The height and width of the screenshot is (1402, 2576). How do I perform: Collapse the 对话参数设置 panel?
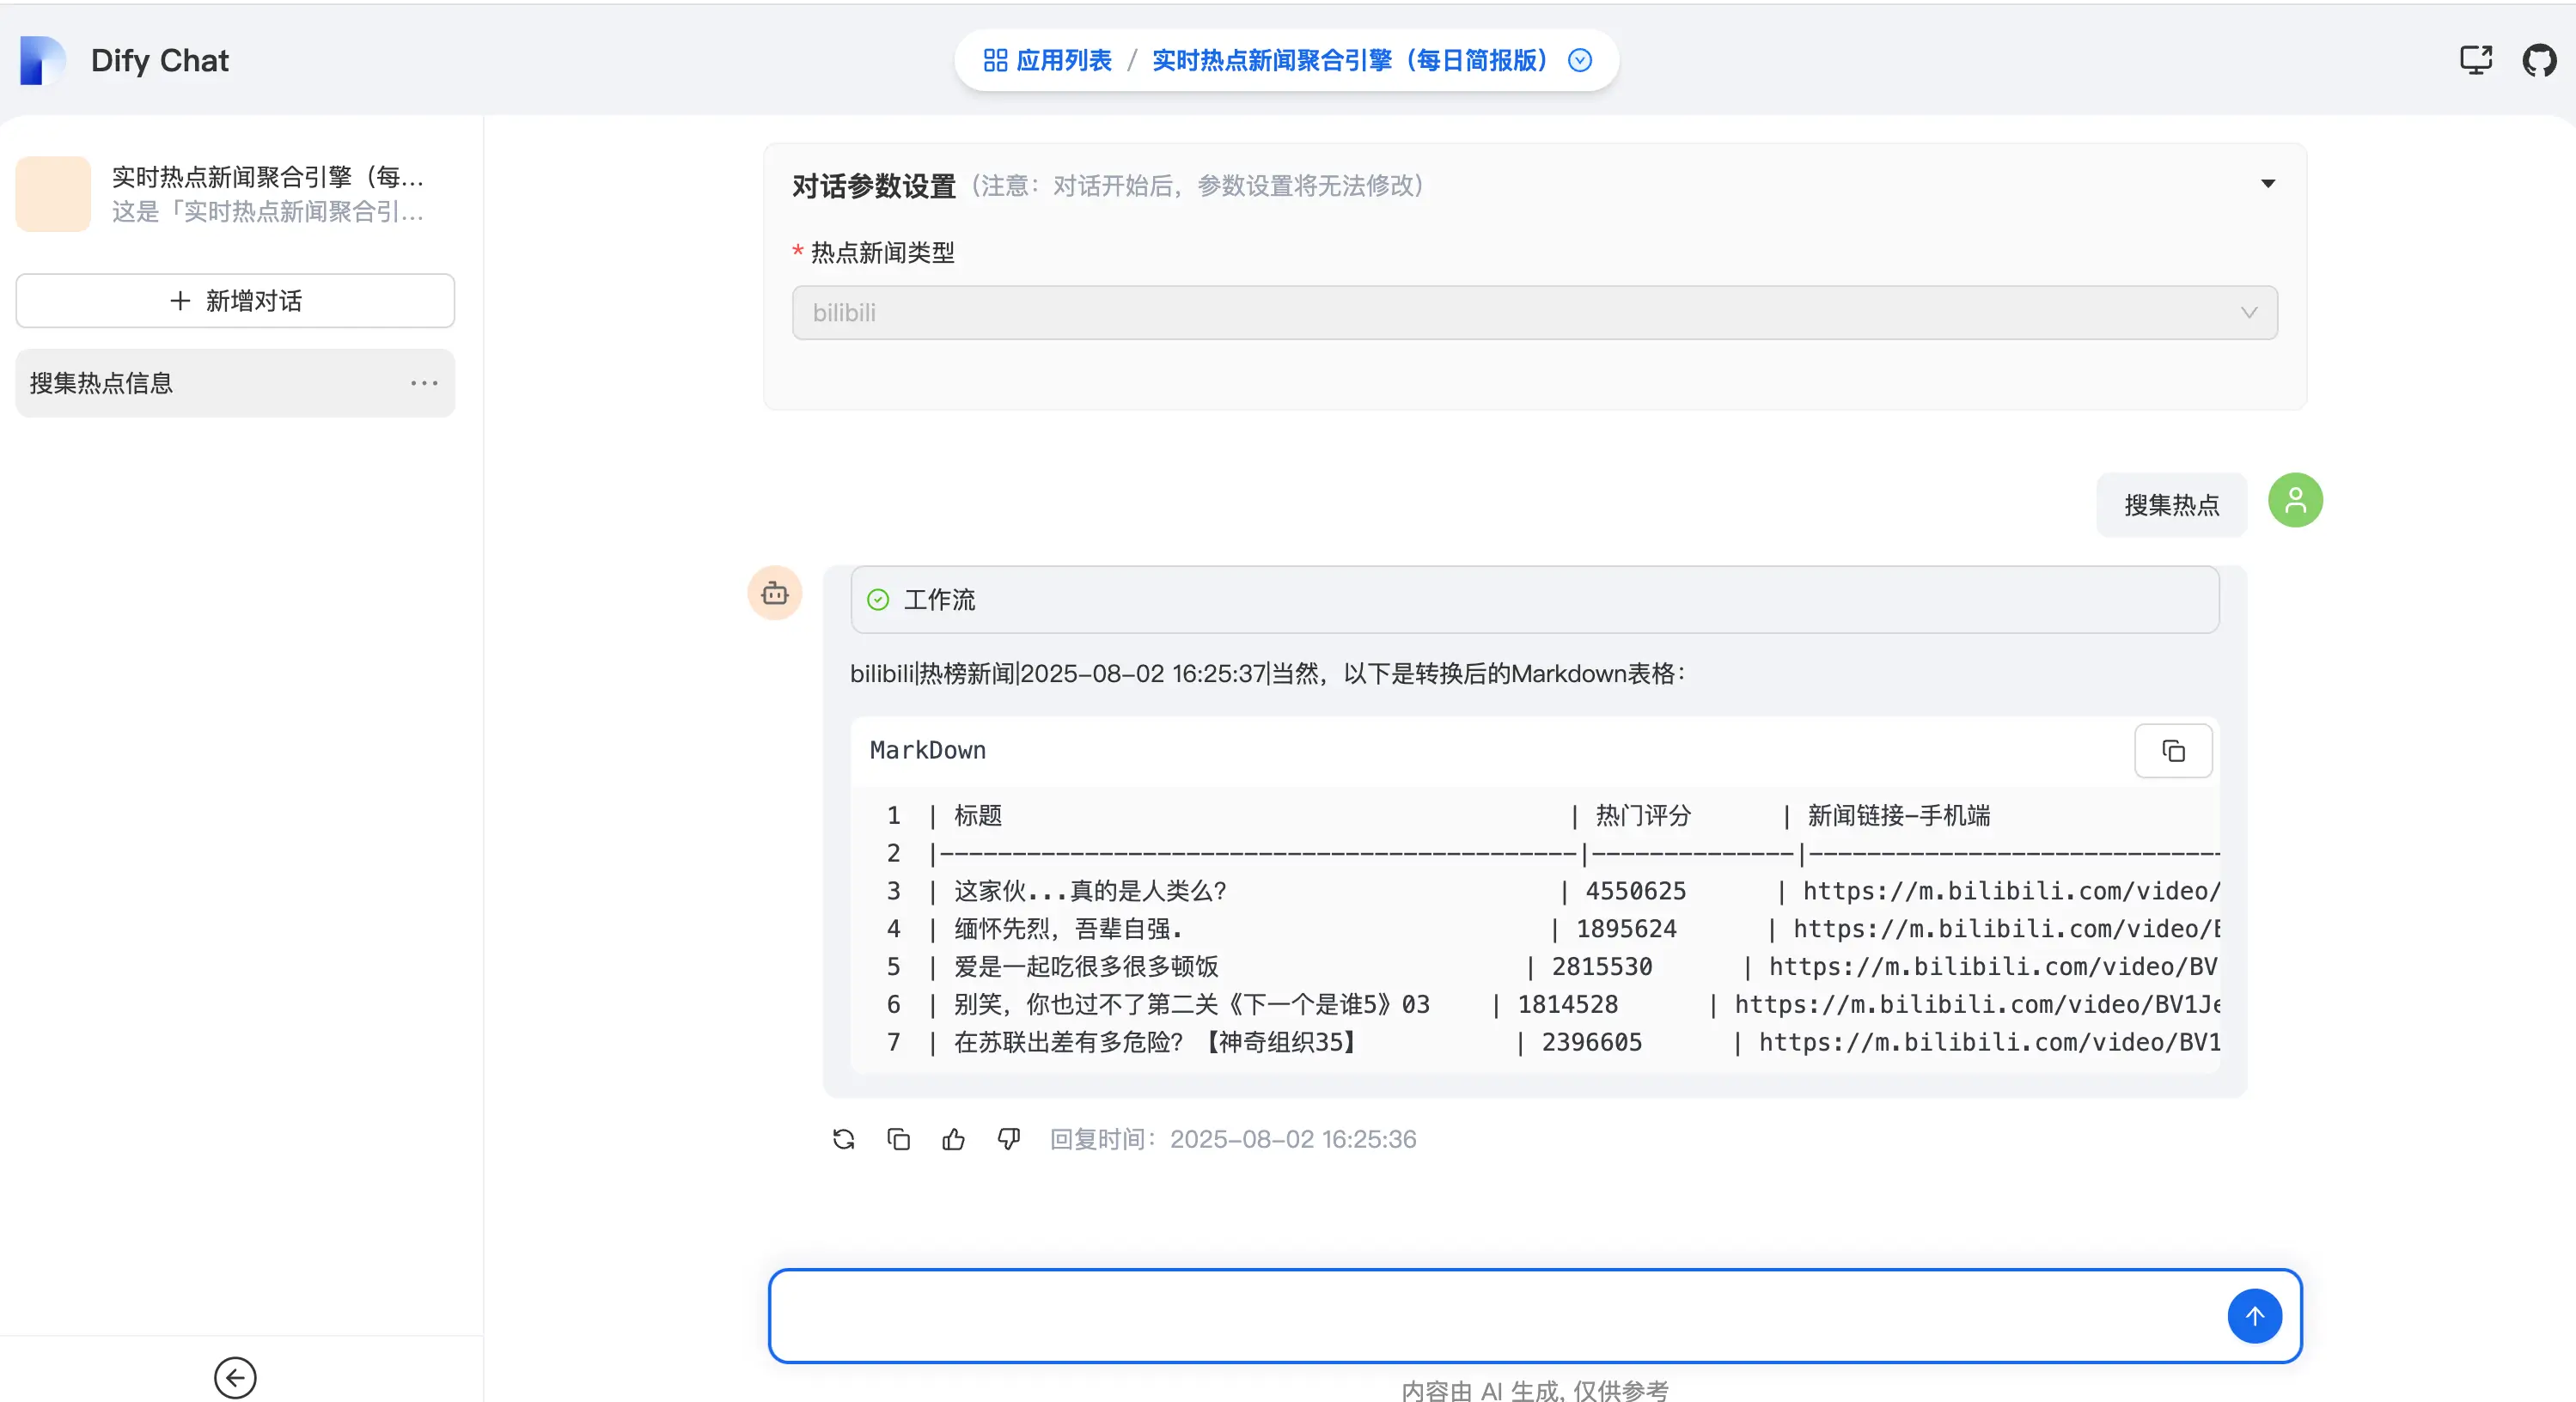click(x=2267, y=184)
